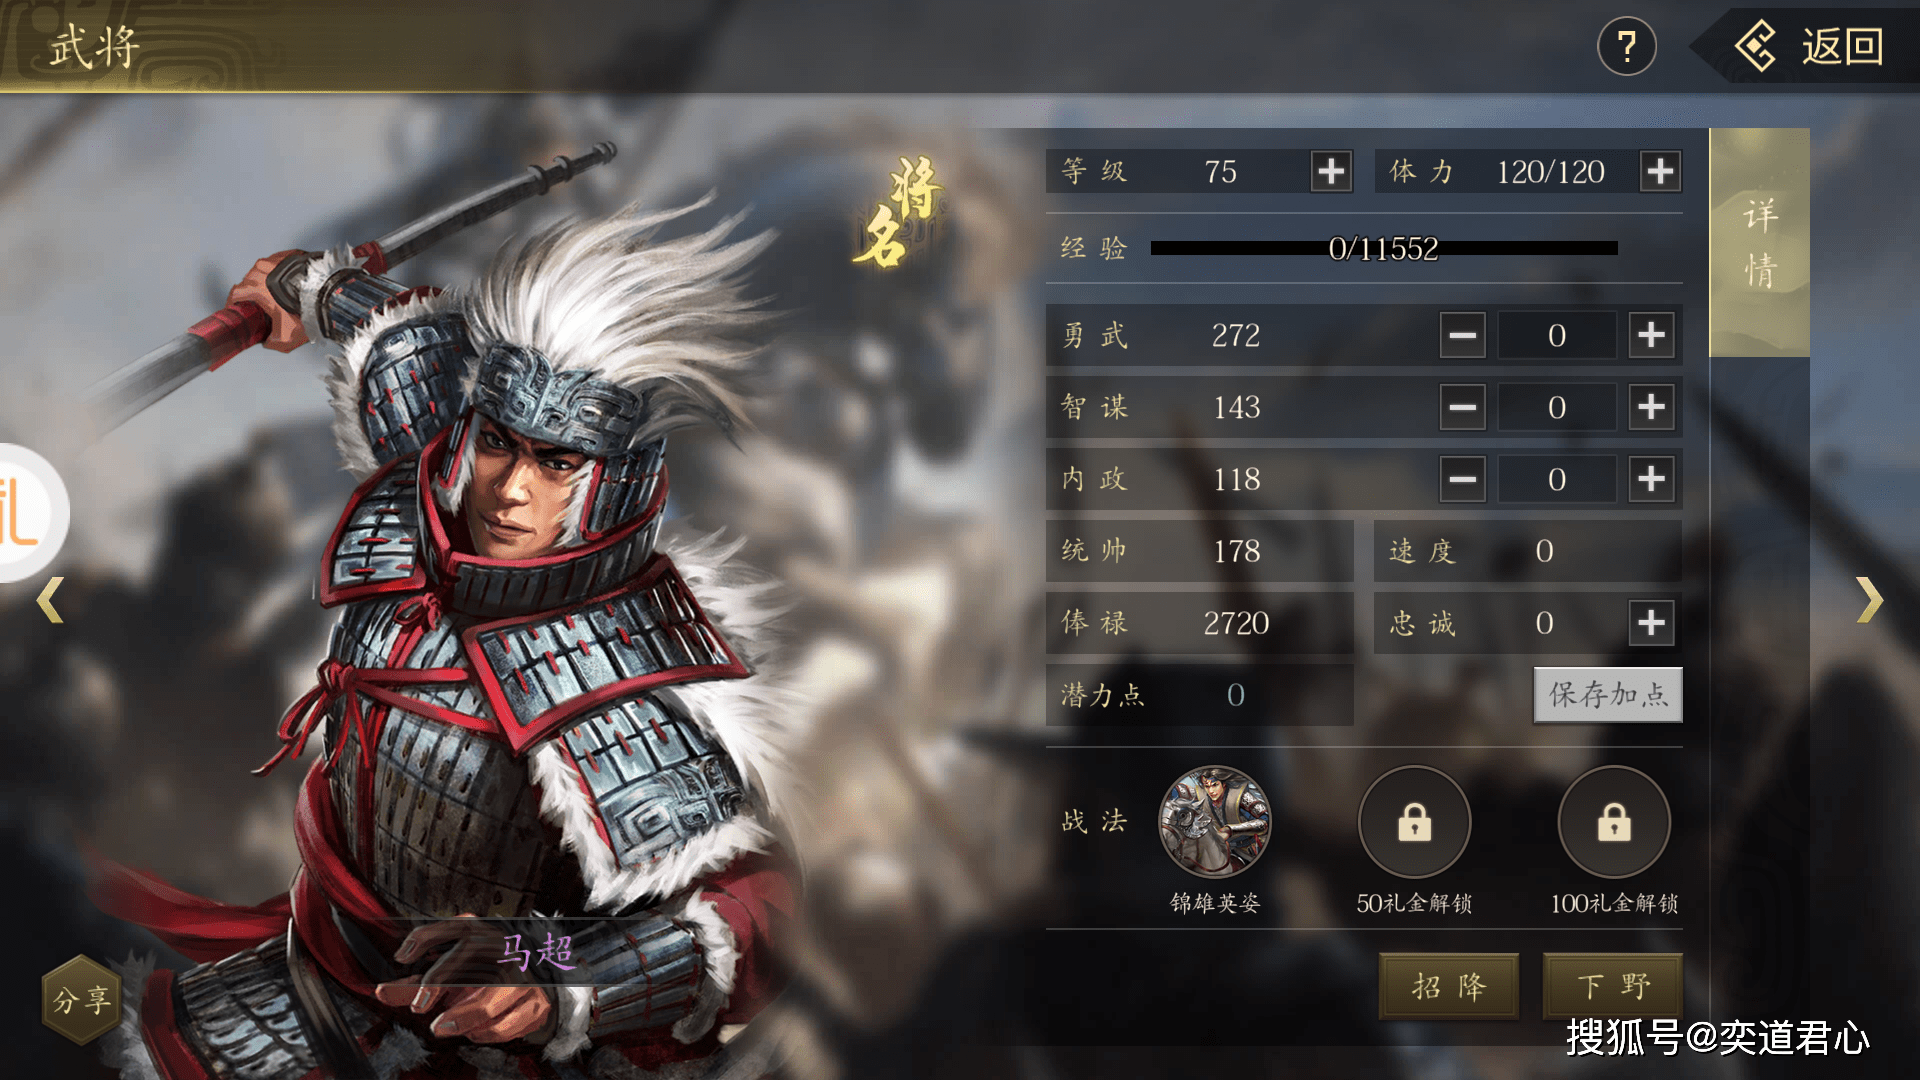Image resolution: width=1920 pixels, height=1080 pixels.
Task: Go to previous general with left arrow
Action: tap(51, 600)
